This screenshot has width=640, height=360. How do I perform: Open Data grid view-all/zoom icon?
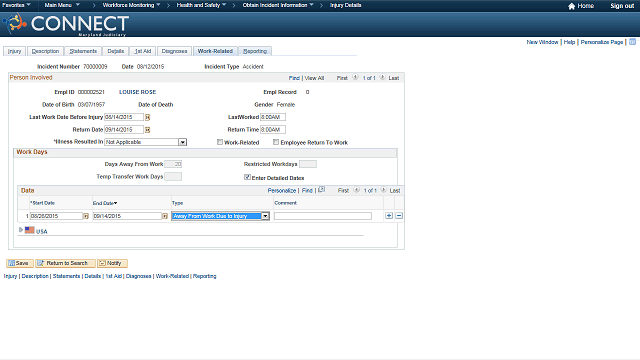tap(322, 189)
